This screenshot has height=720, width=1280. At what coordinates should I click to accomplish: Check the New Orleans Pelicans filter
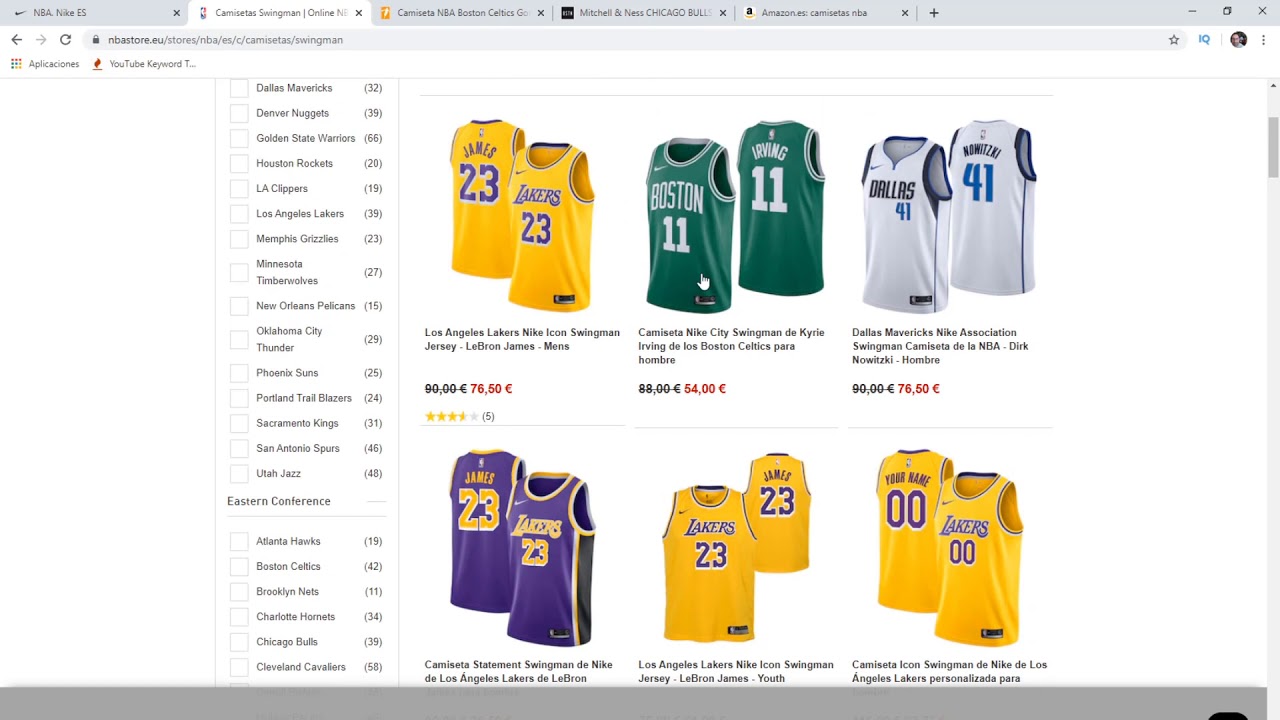pos(239,306)
